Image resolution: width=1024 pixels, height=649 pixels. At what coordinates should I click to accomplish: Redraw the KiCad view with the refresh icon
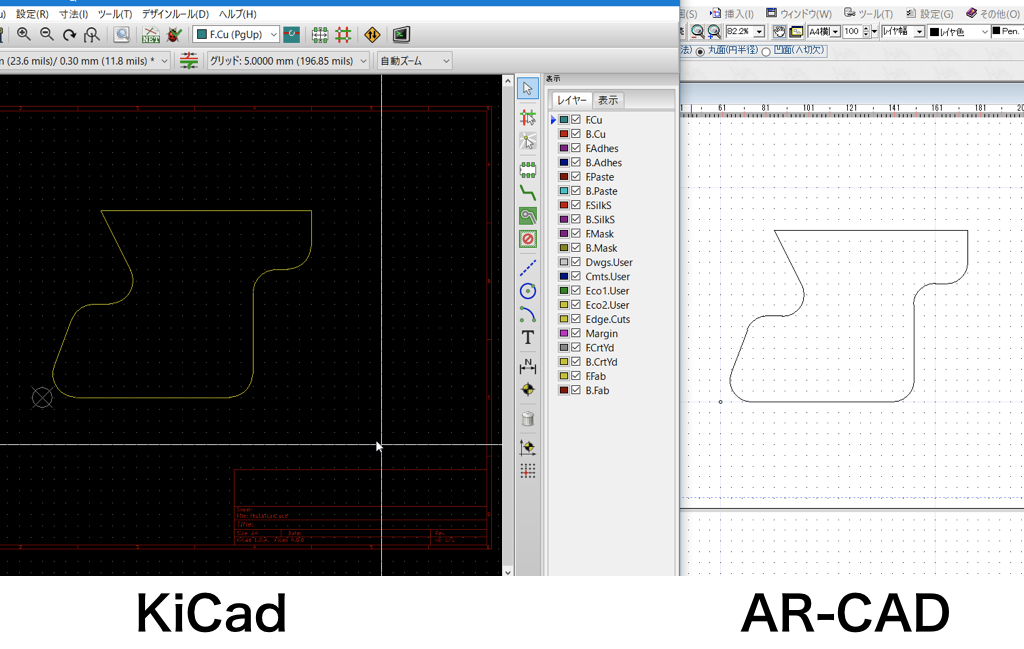tap(69, 34)
